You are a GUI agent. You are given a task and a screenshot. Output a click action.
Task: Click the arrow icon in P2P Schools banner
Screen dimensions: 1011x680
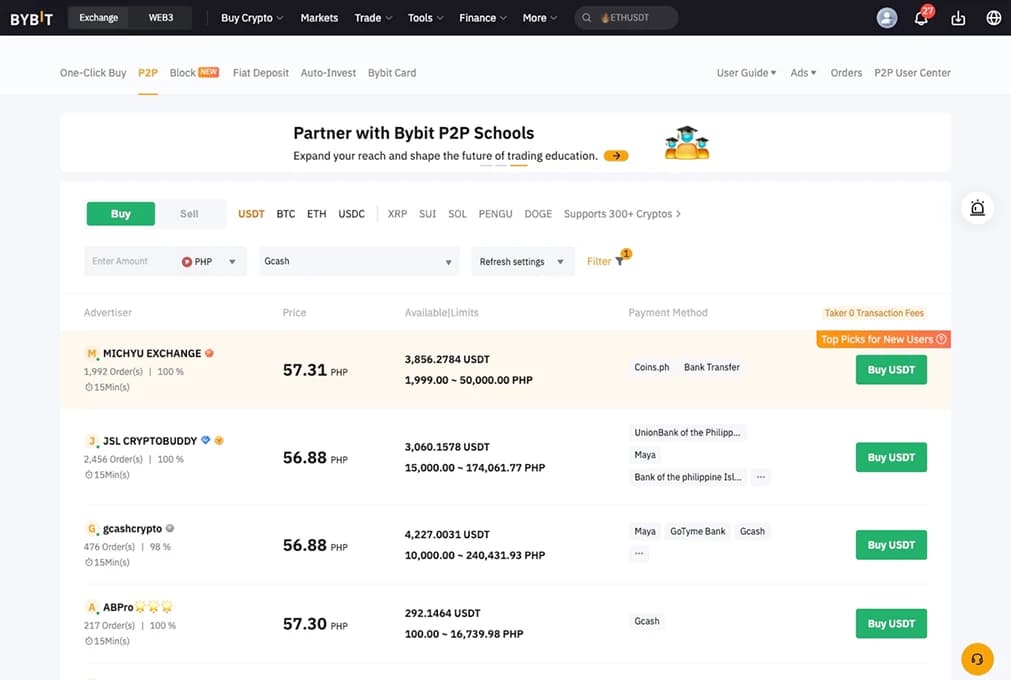(616, 156)
